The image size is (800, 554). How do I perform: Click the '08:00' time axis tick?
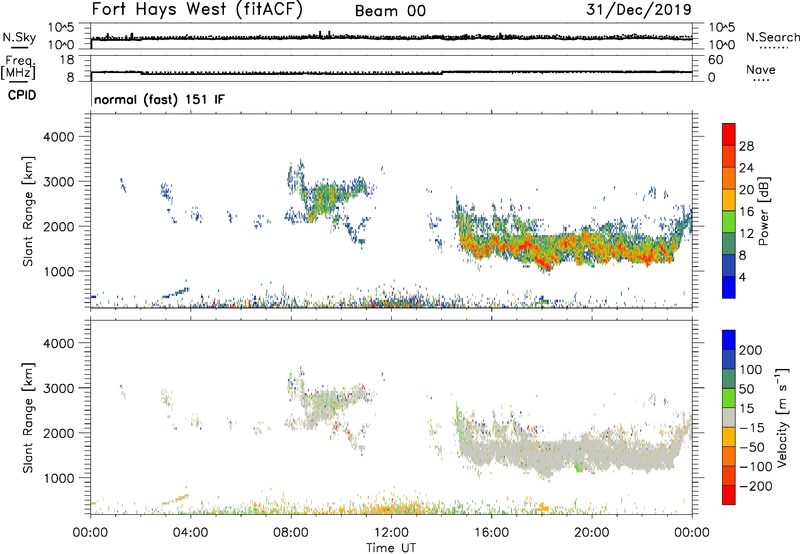coord(291,533)
